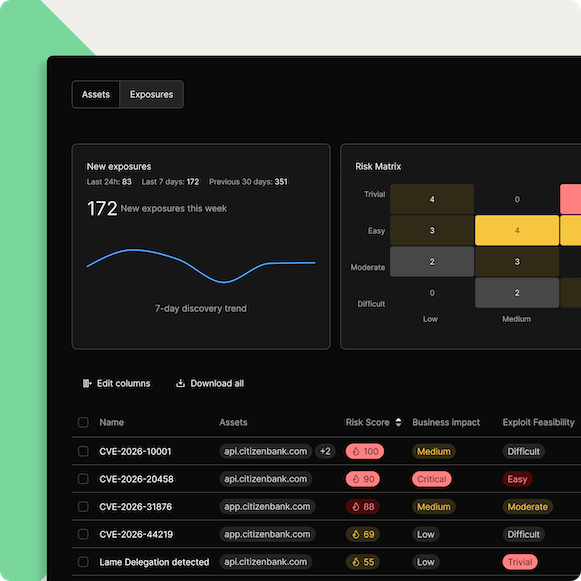Click api.citizenbank.com asset in CVE-2026-10001 row
This screenshot has height=581, width=581.
pyautogui.click(x=265, y=451)
